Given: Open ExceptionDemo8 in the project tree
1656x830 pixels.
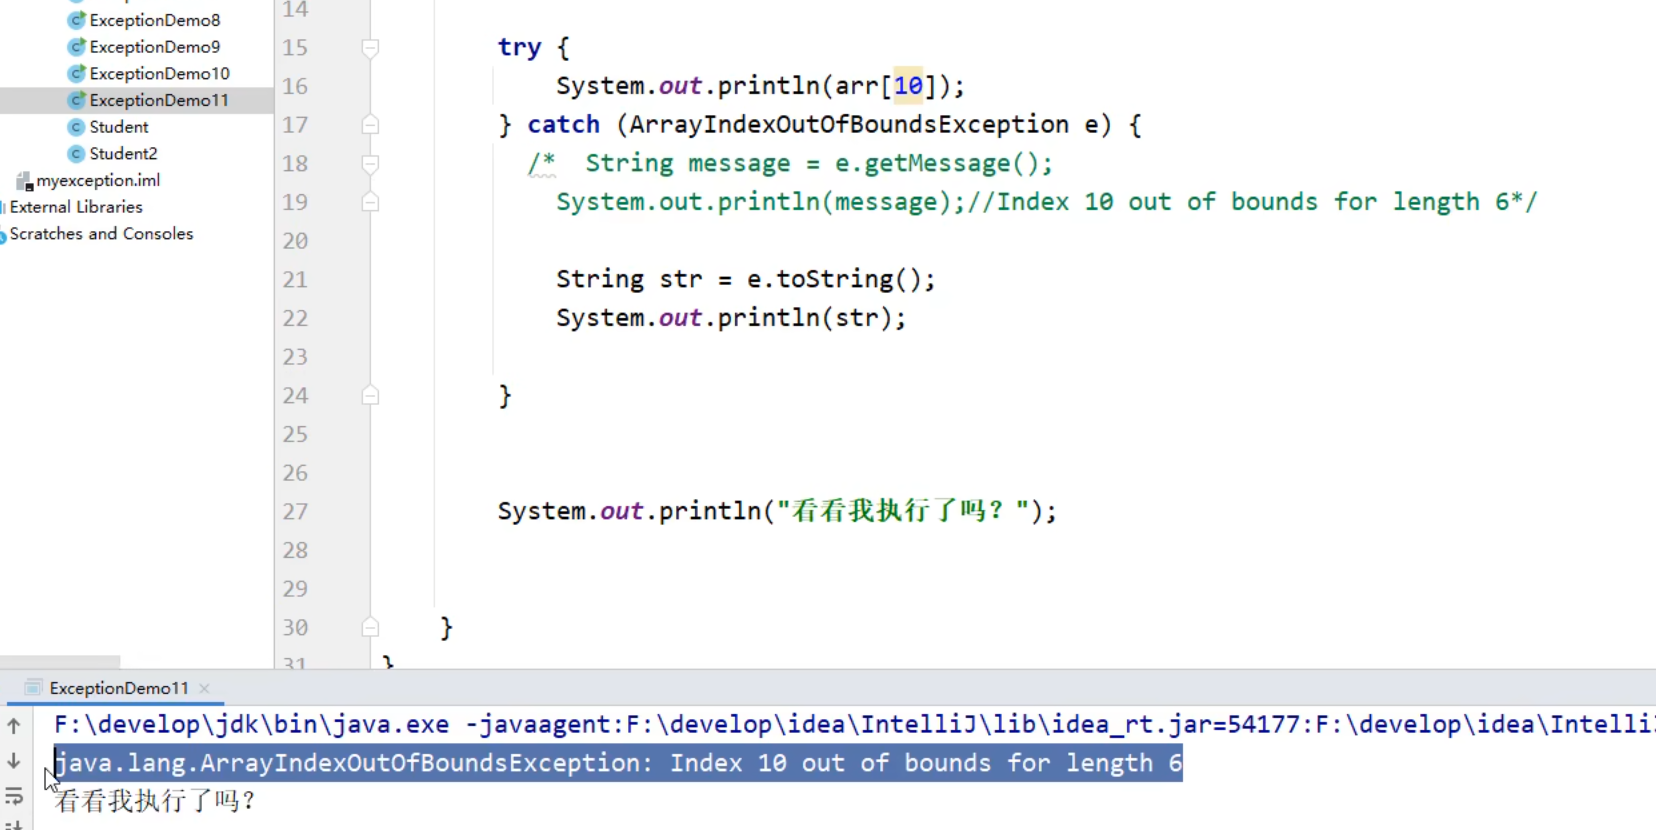Looking at the screenshot, I should (x=154, y=20).
